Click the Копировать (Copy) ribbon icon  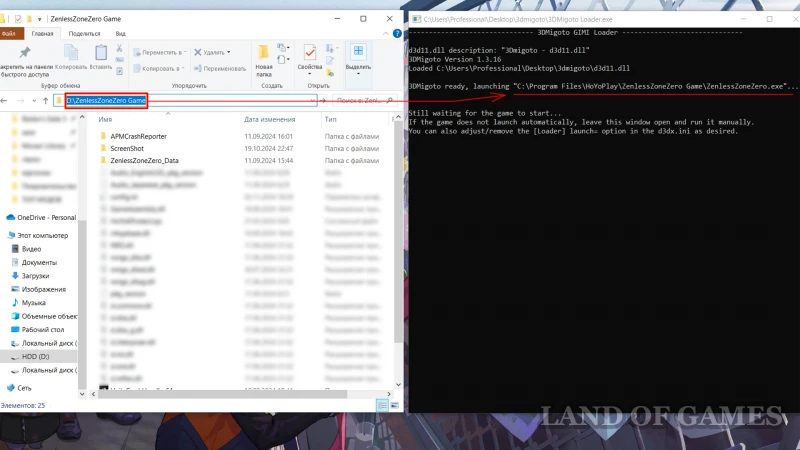coord(71,53)
